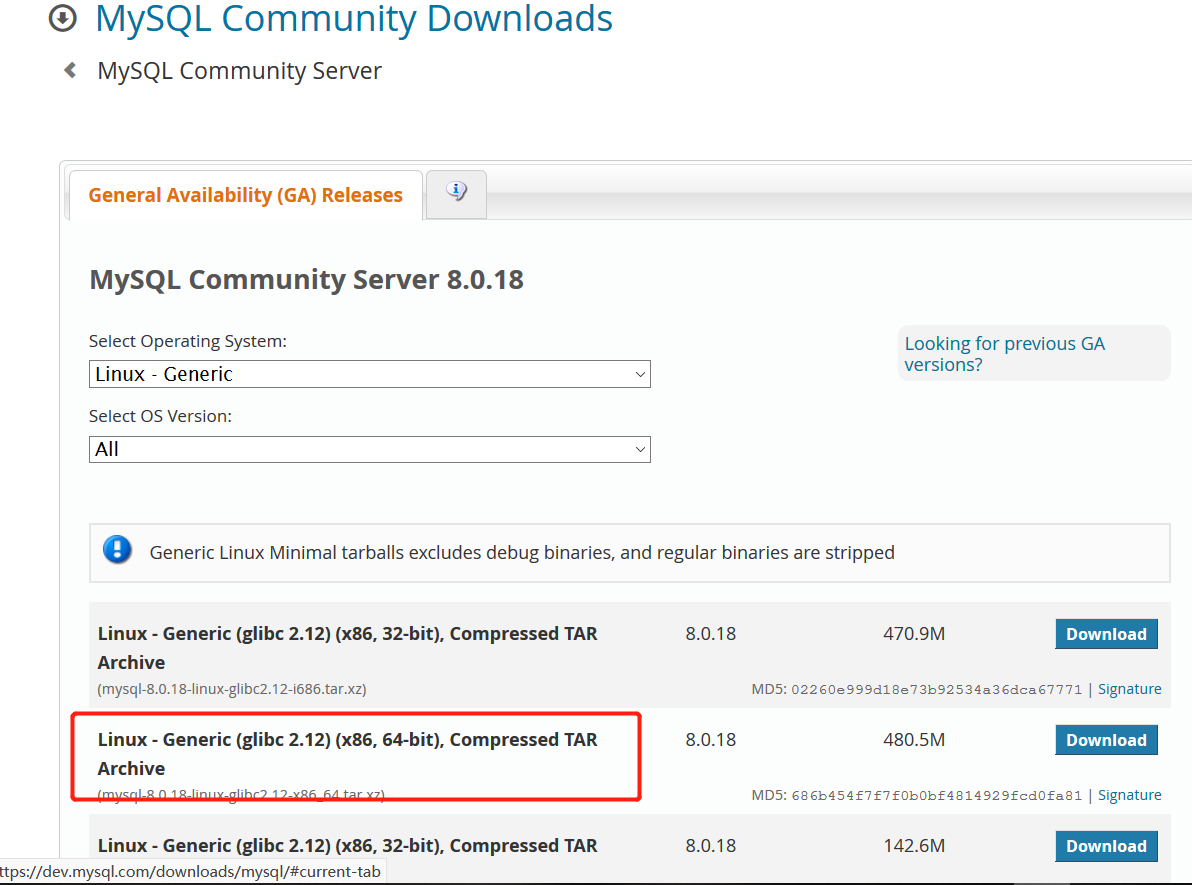
Task: Click the MySQL Community Server breadcrumb
Action: coord(239,71)
